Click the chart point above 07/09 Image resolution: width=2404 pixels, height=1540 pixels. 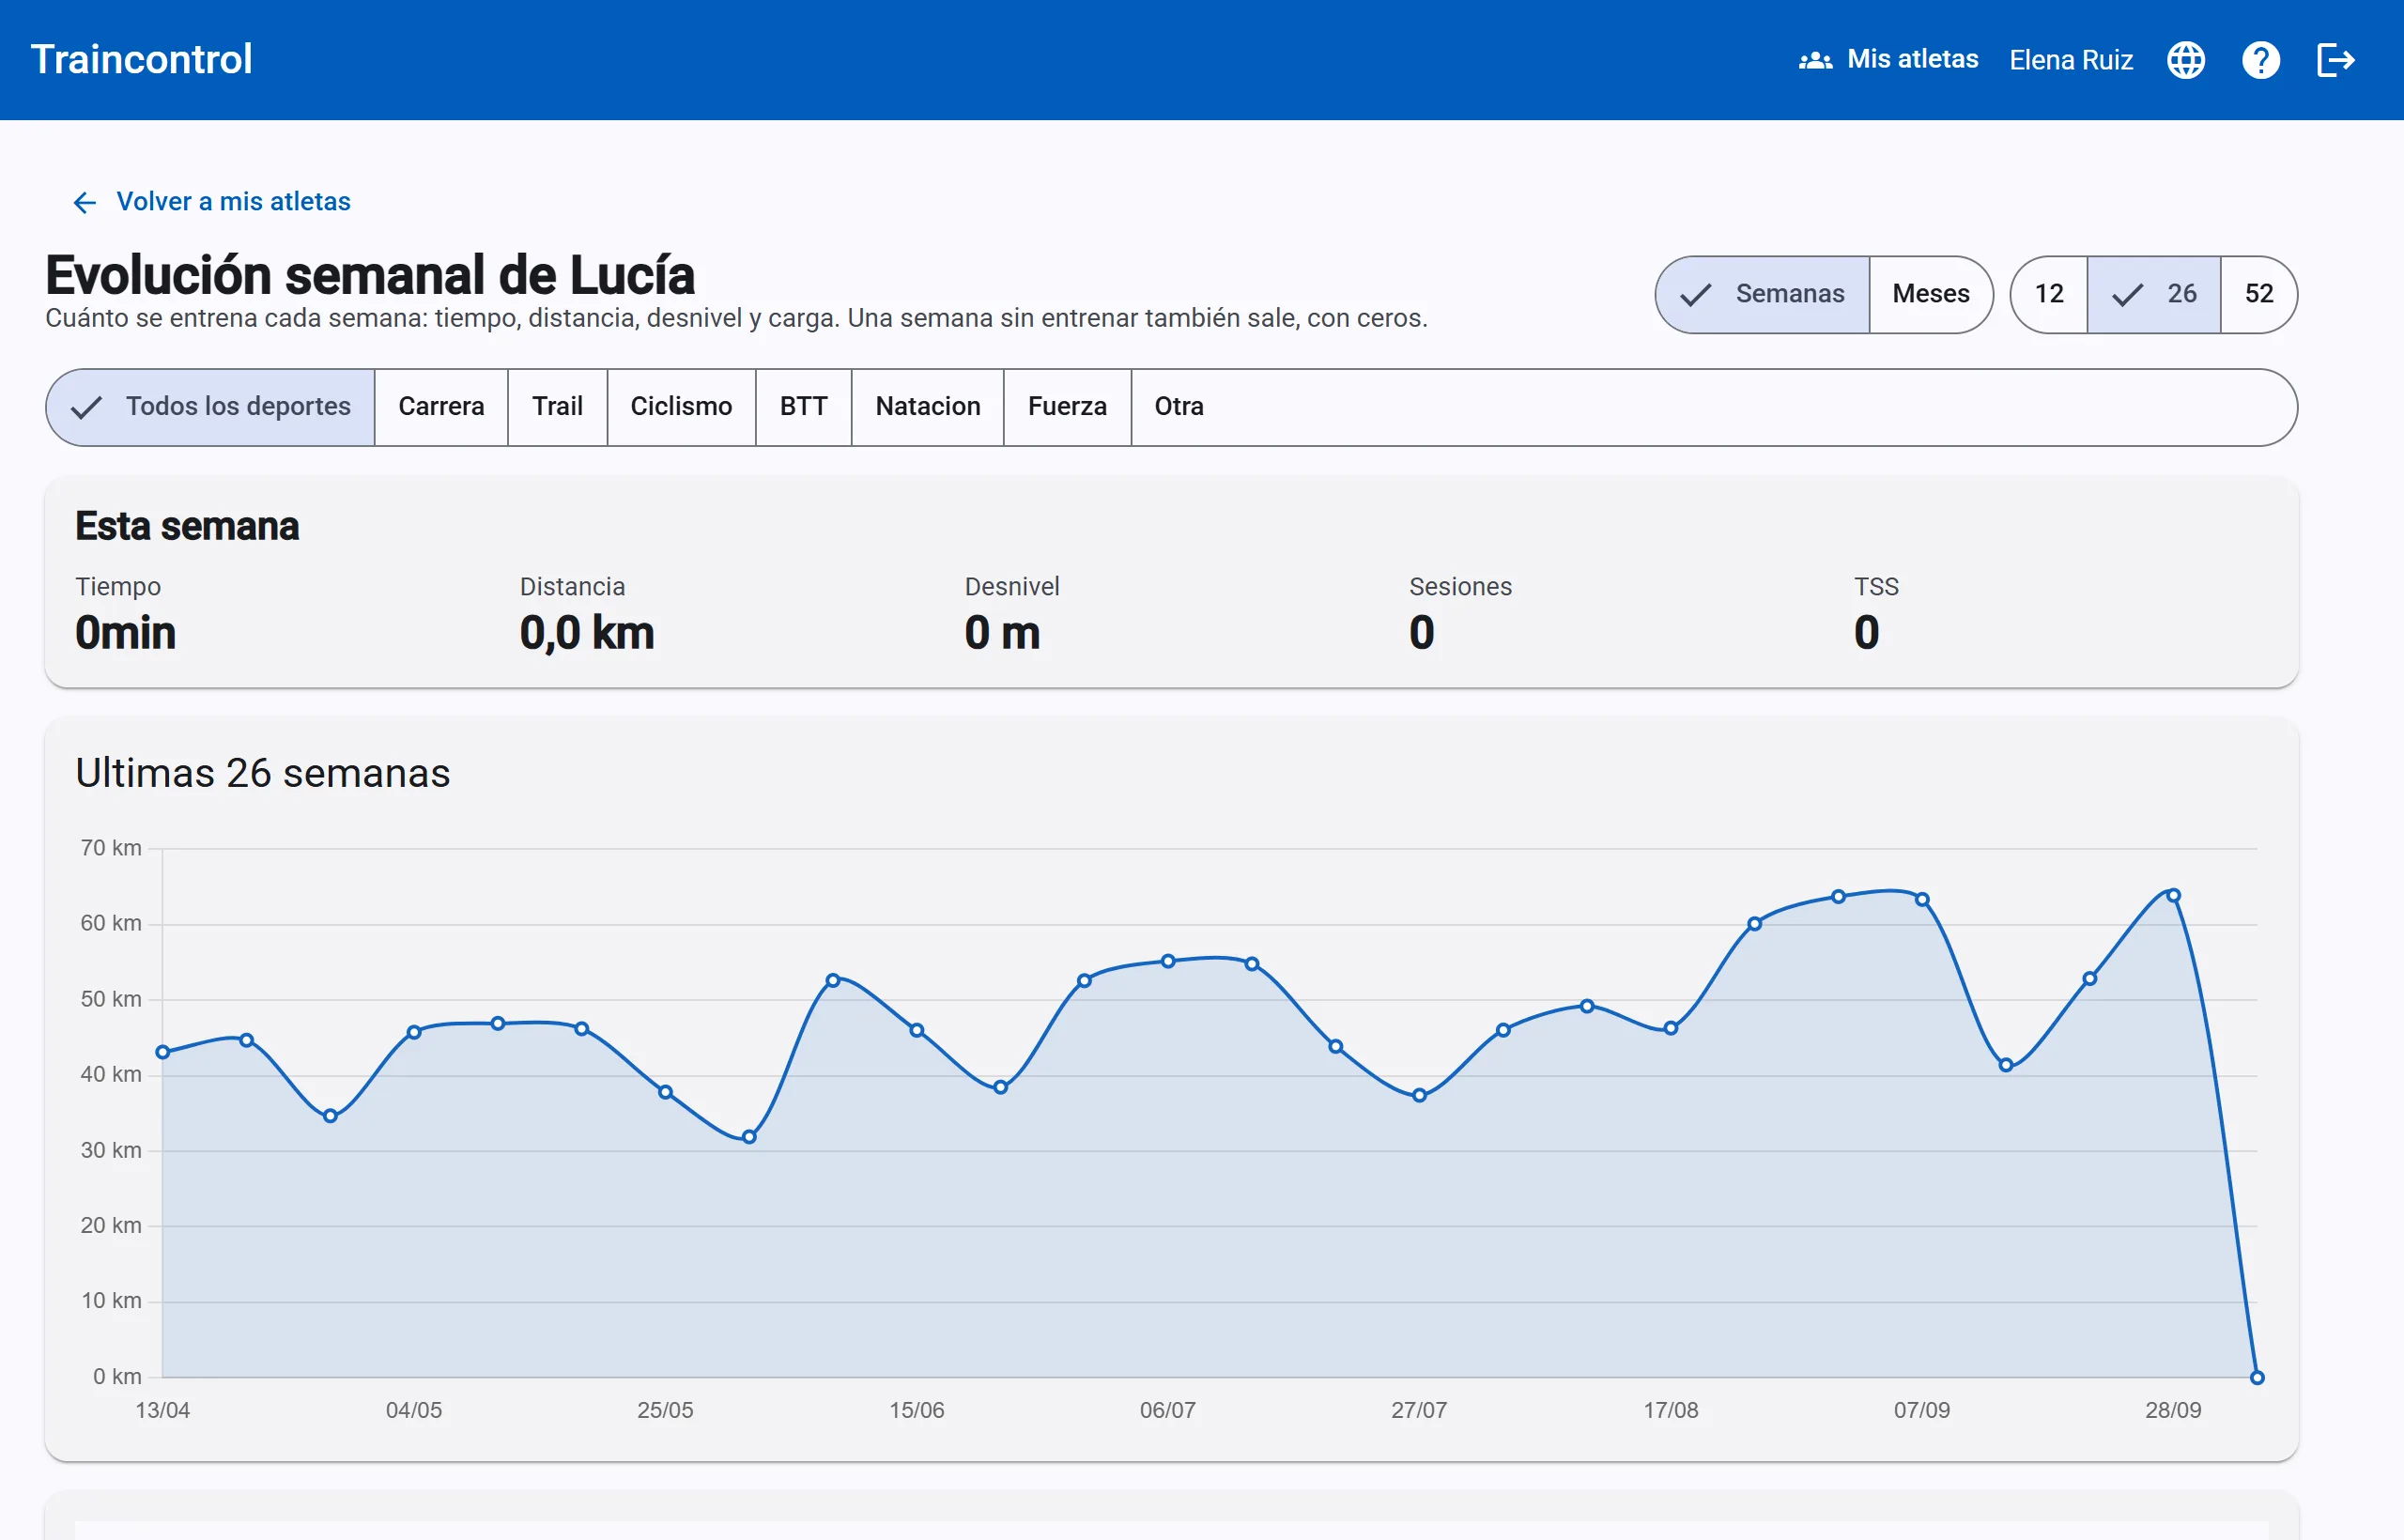(x=1922, y=899)
